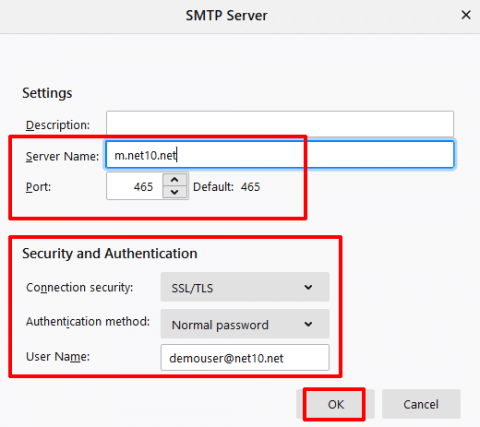The width and height of the screenshot is (480, 427).
Task: Click the Description label
Action: [58, 125]
